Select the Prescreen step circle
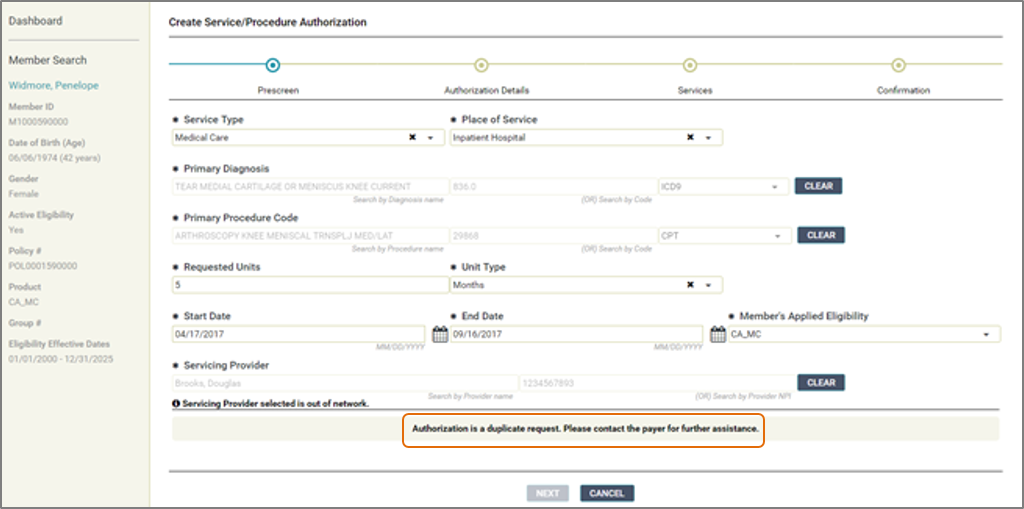Screen dimensions: 1024x509 click(x=272, y=65)
